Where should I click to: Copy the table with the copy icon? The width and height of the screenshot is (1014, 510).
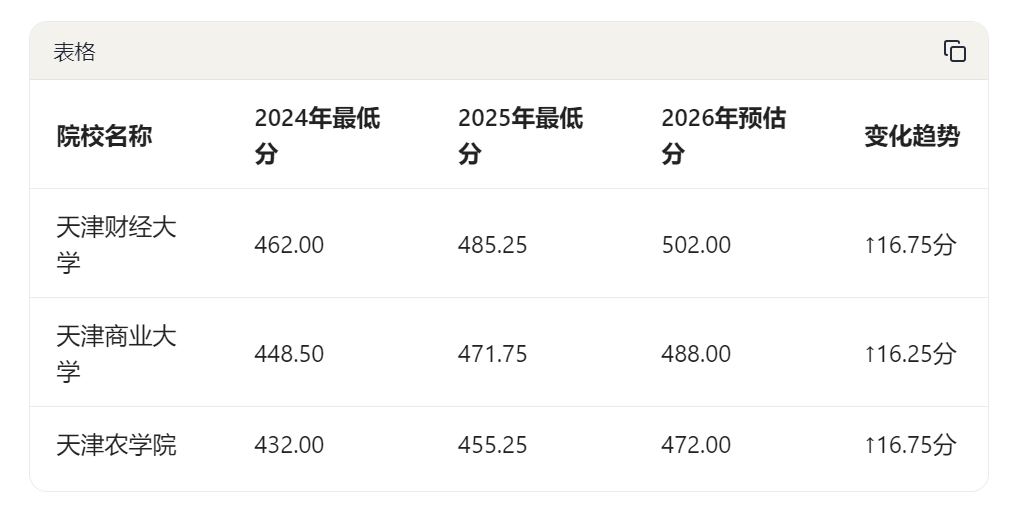pos(955,51)
